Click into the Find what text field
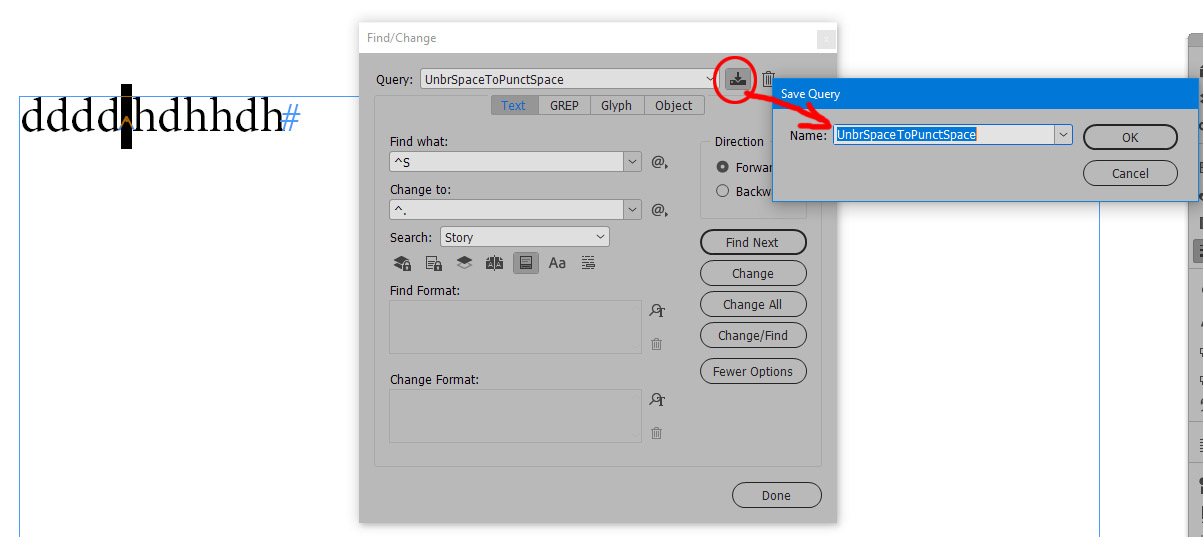Viewport: 1203px width, 537px height. pyautogui.click(x=506, y=161)
